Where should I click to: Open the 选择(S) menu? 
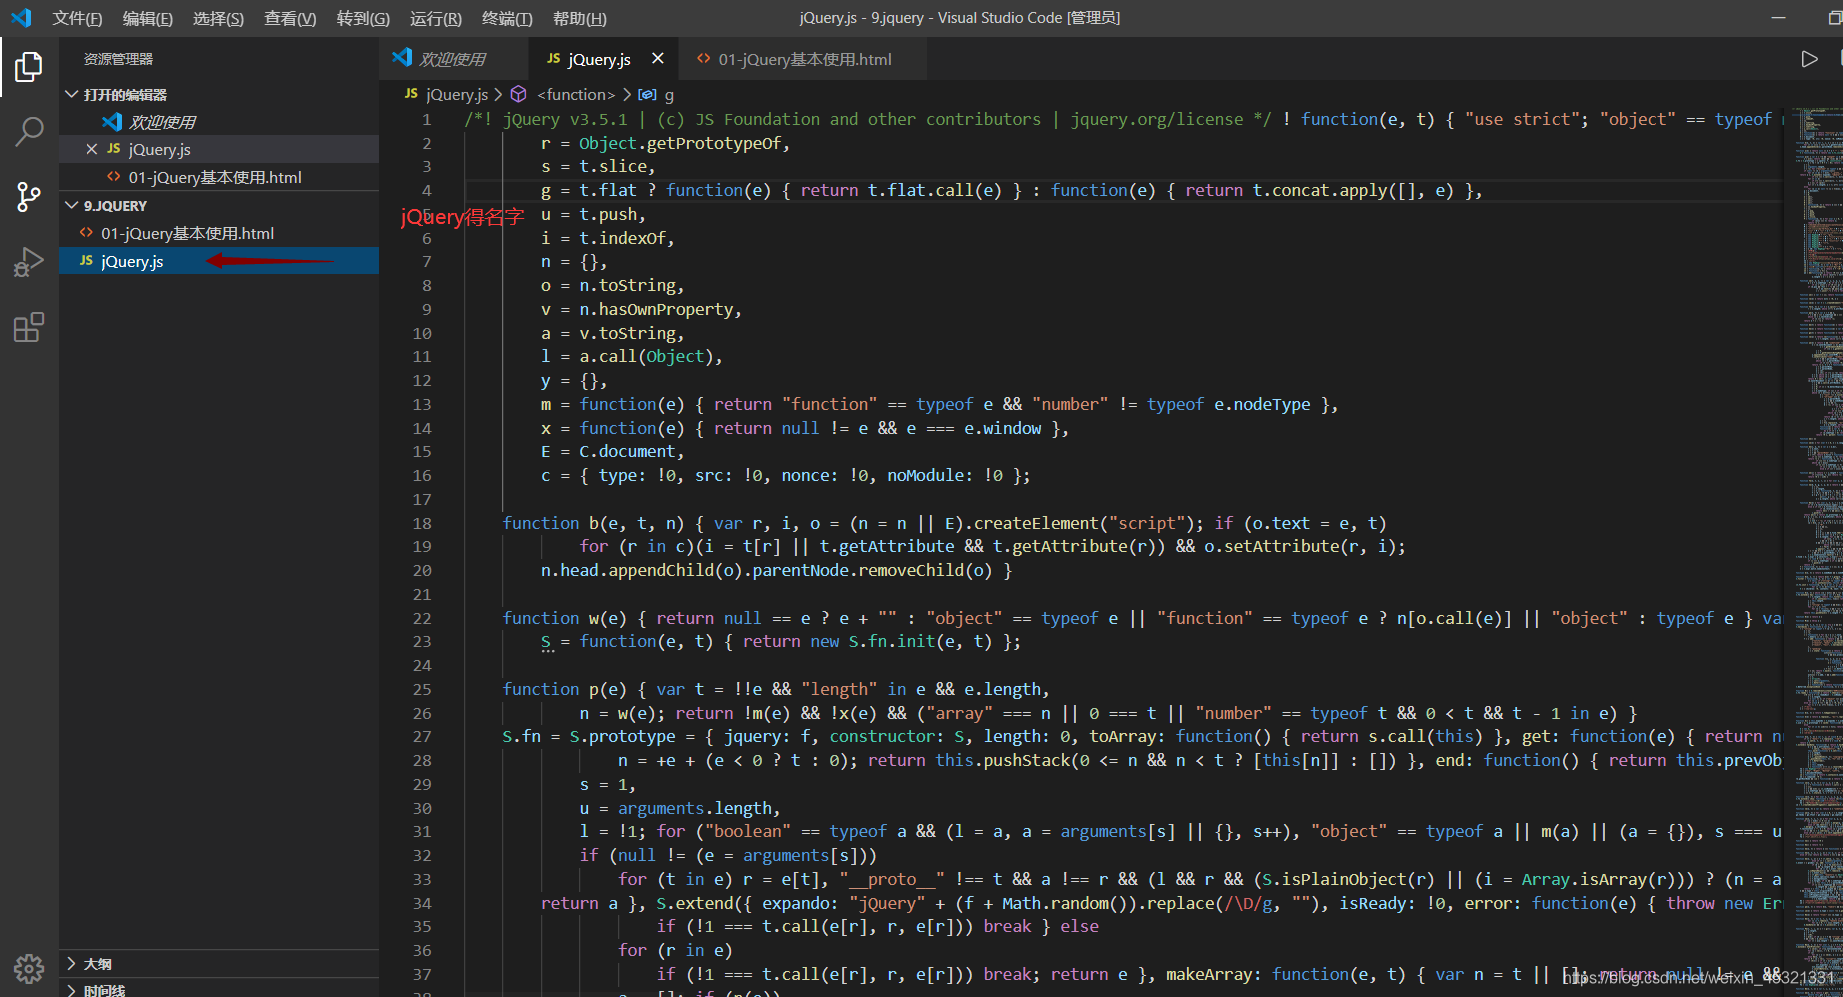[x=218, y=18]
